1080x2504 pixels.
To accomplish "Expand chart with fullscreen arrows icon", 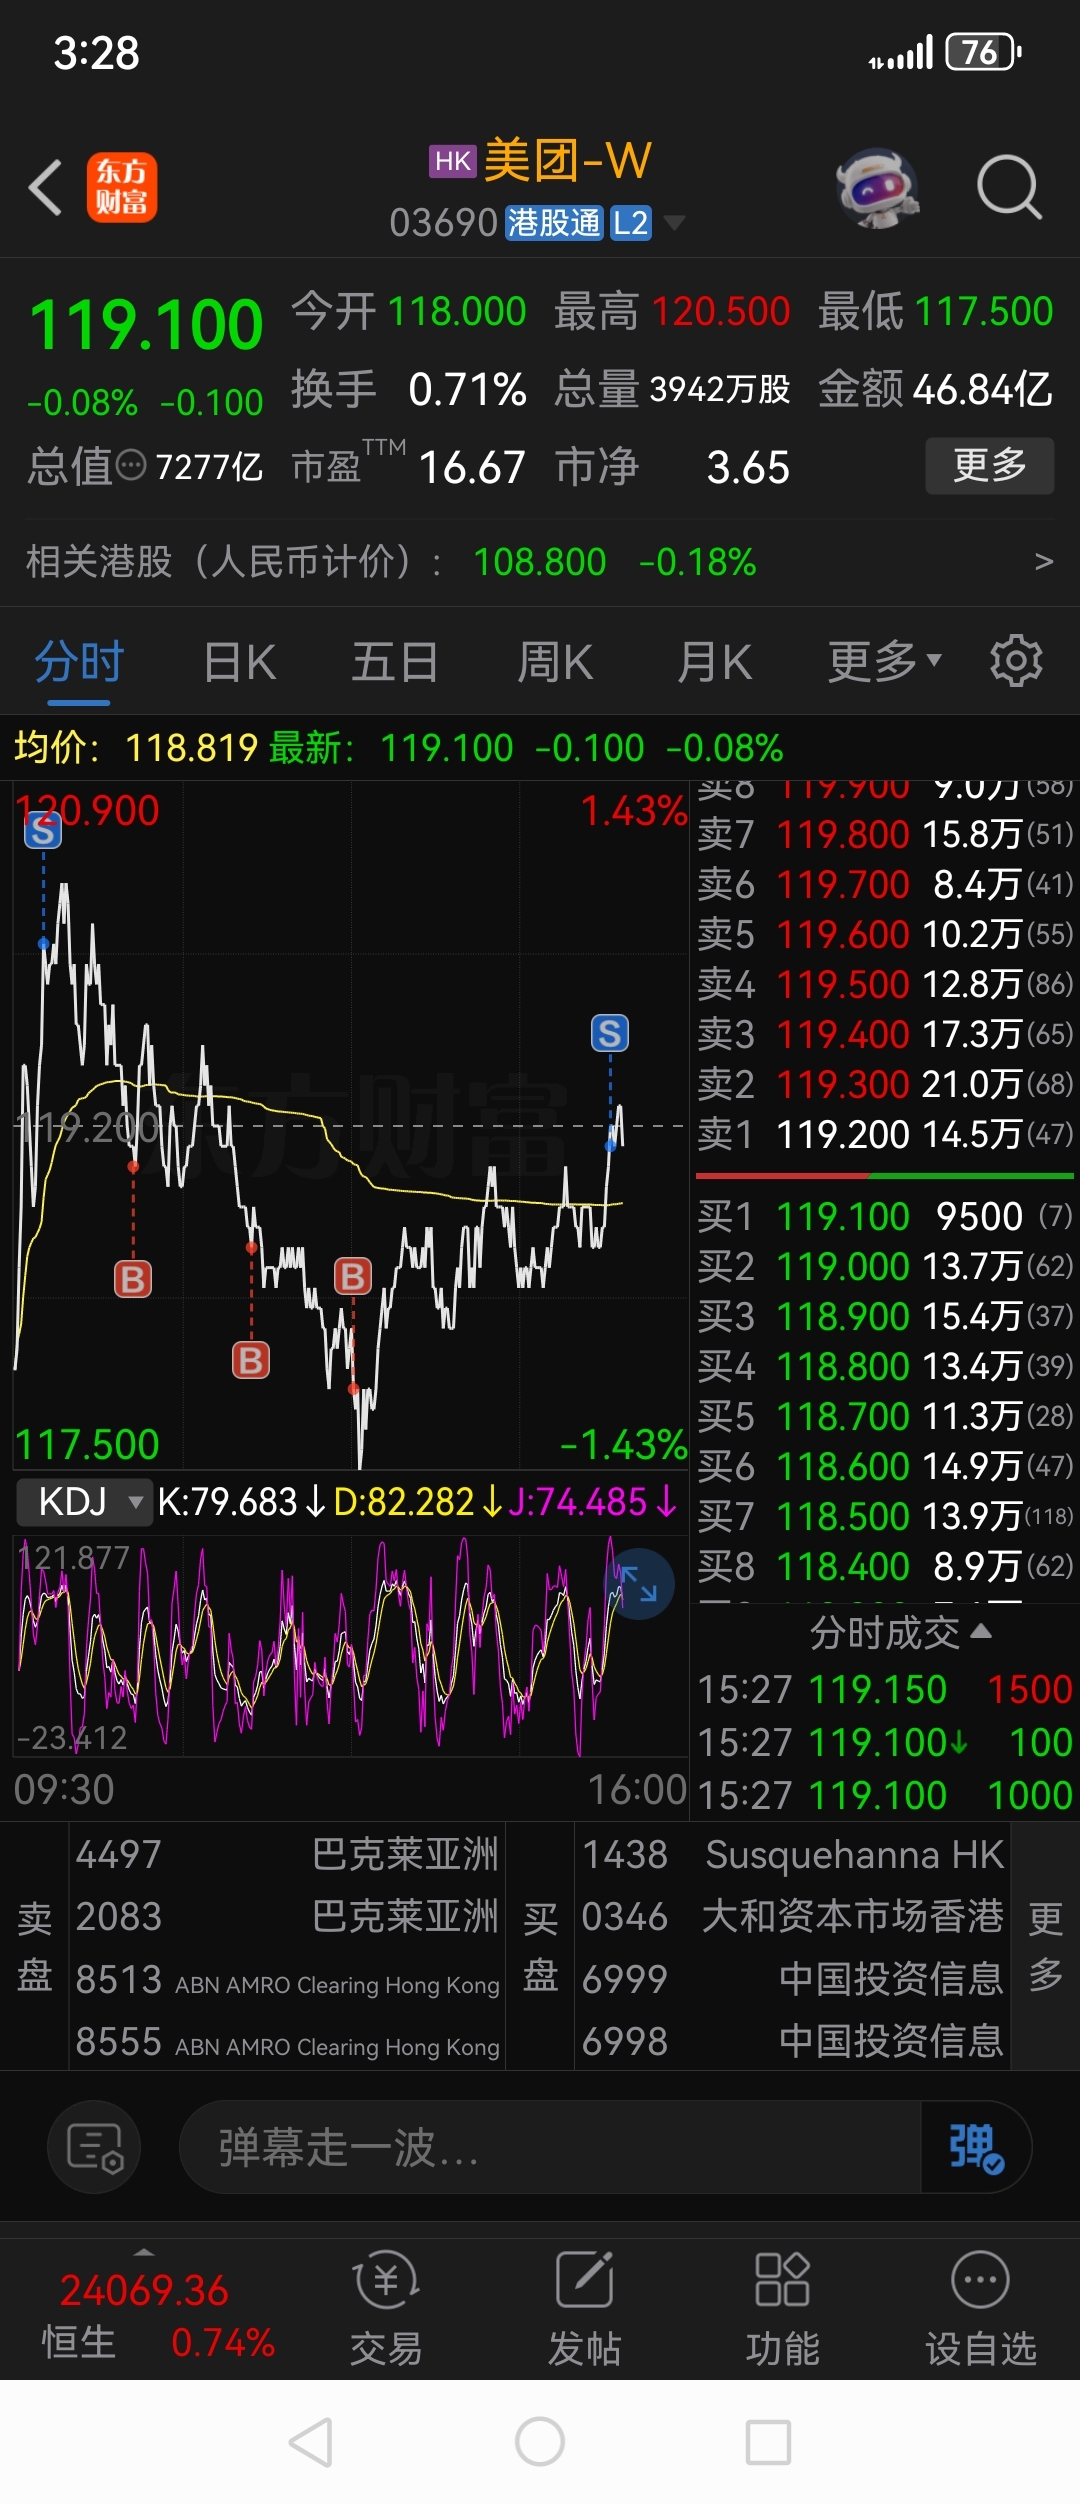I will pos(638,1584).
